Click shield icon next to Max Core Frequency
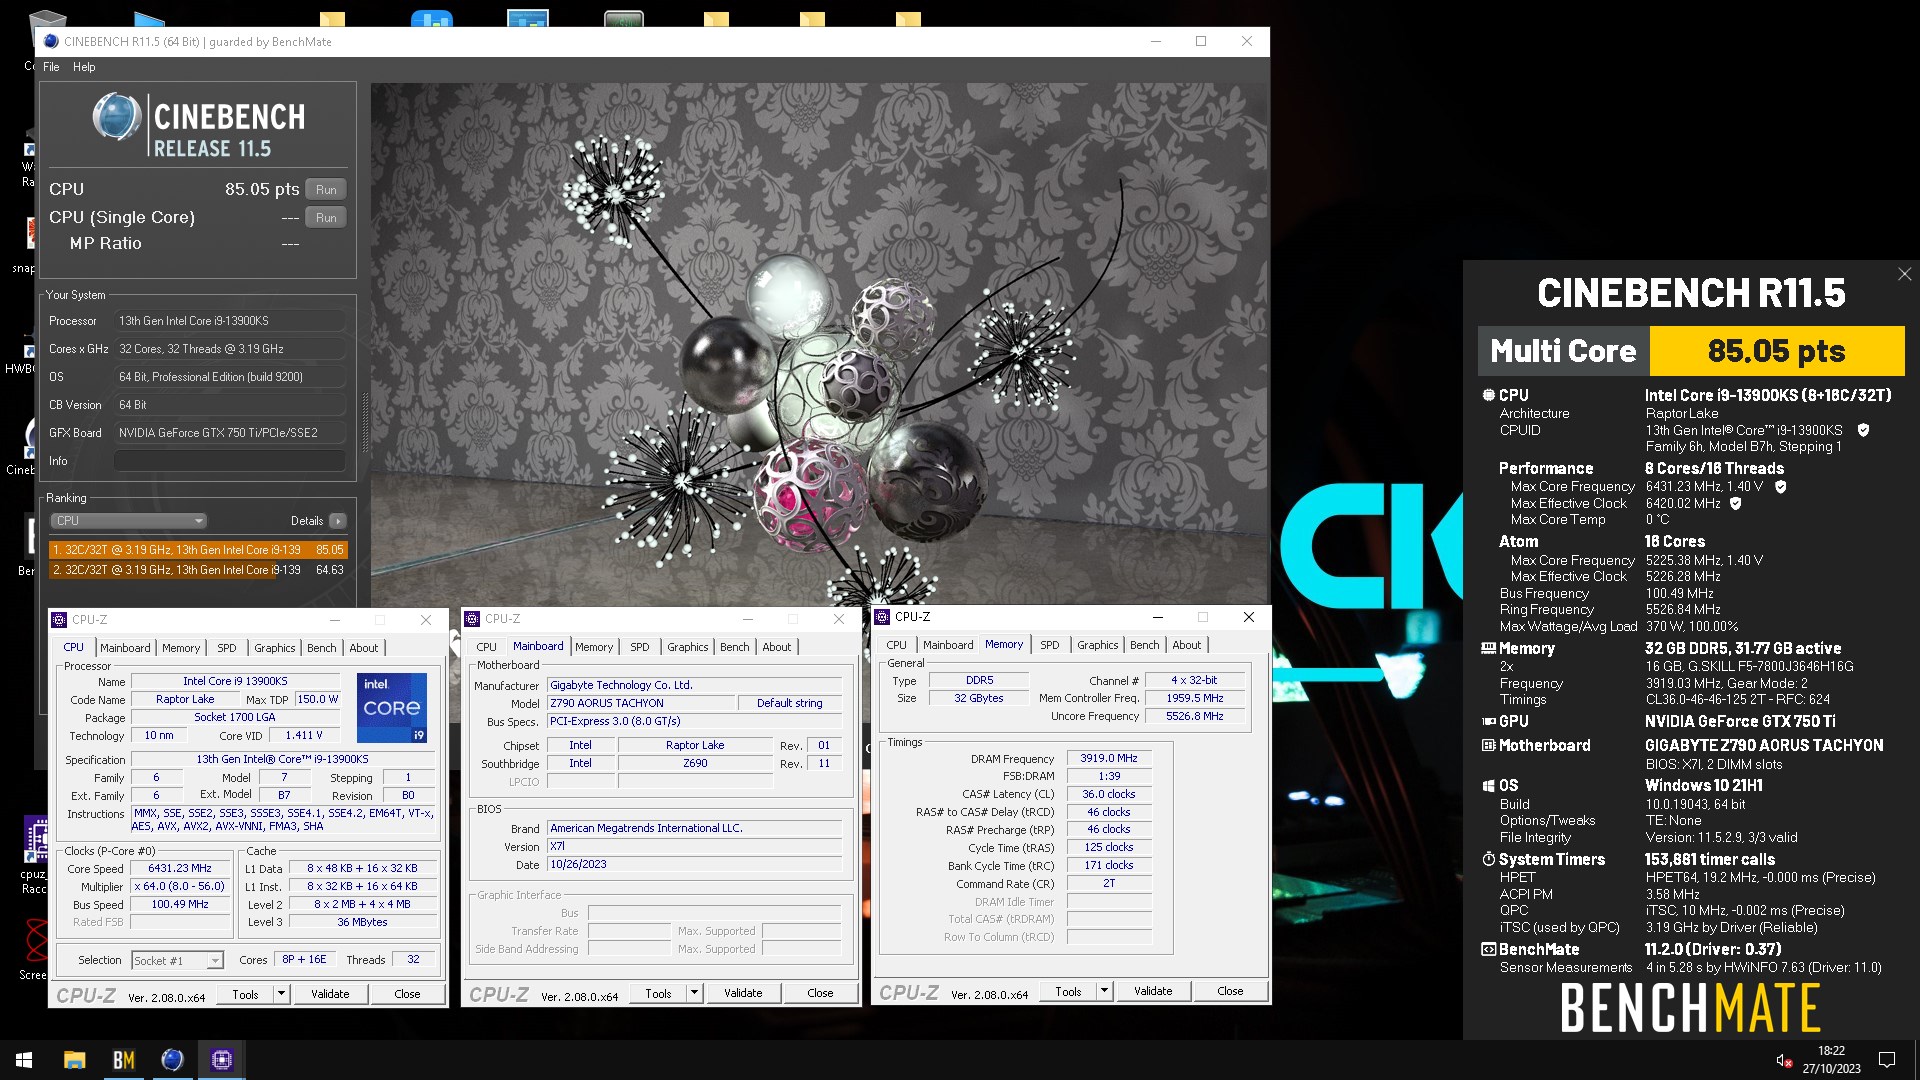This screenshot has height=1080, width=1920. (x=1780, y=487)
